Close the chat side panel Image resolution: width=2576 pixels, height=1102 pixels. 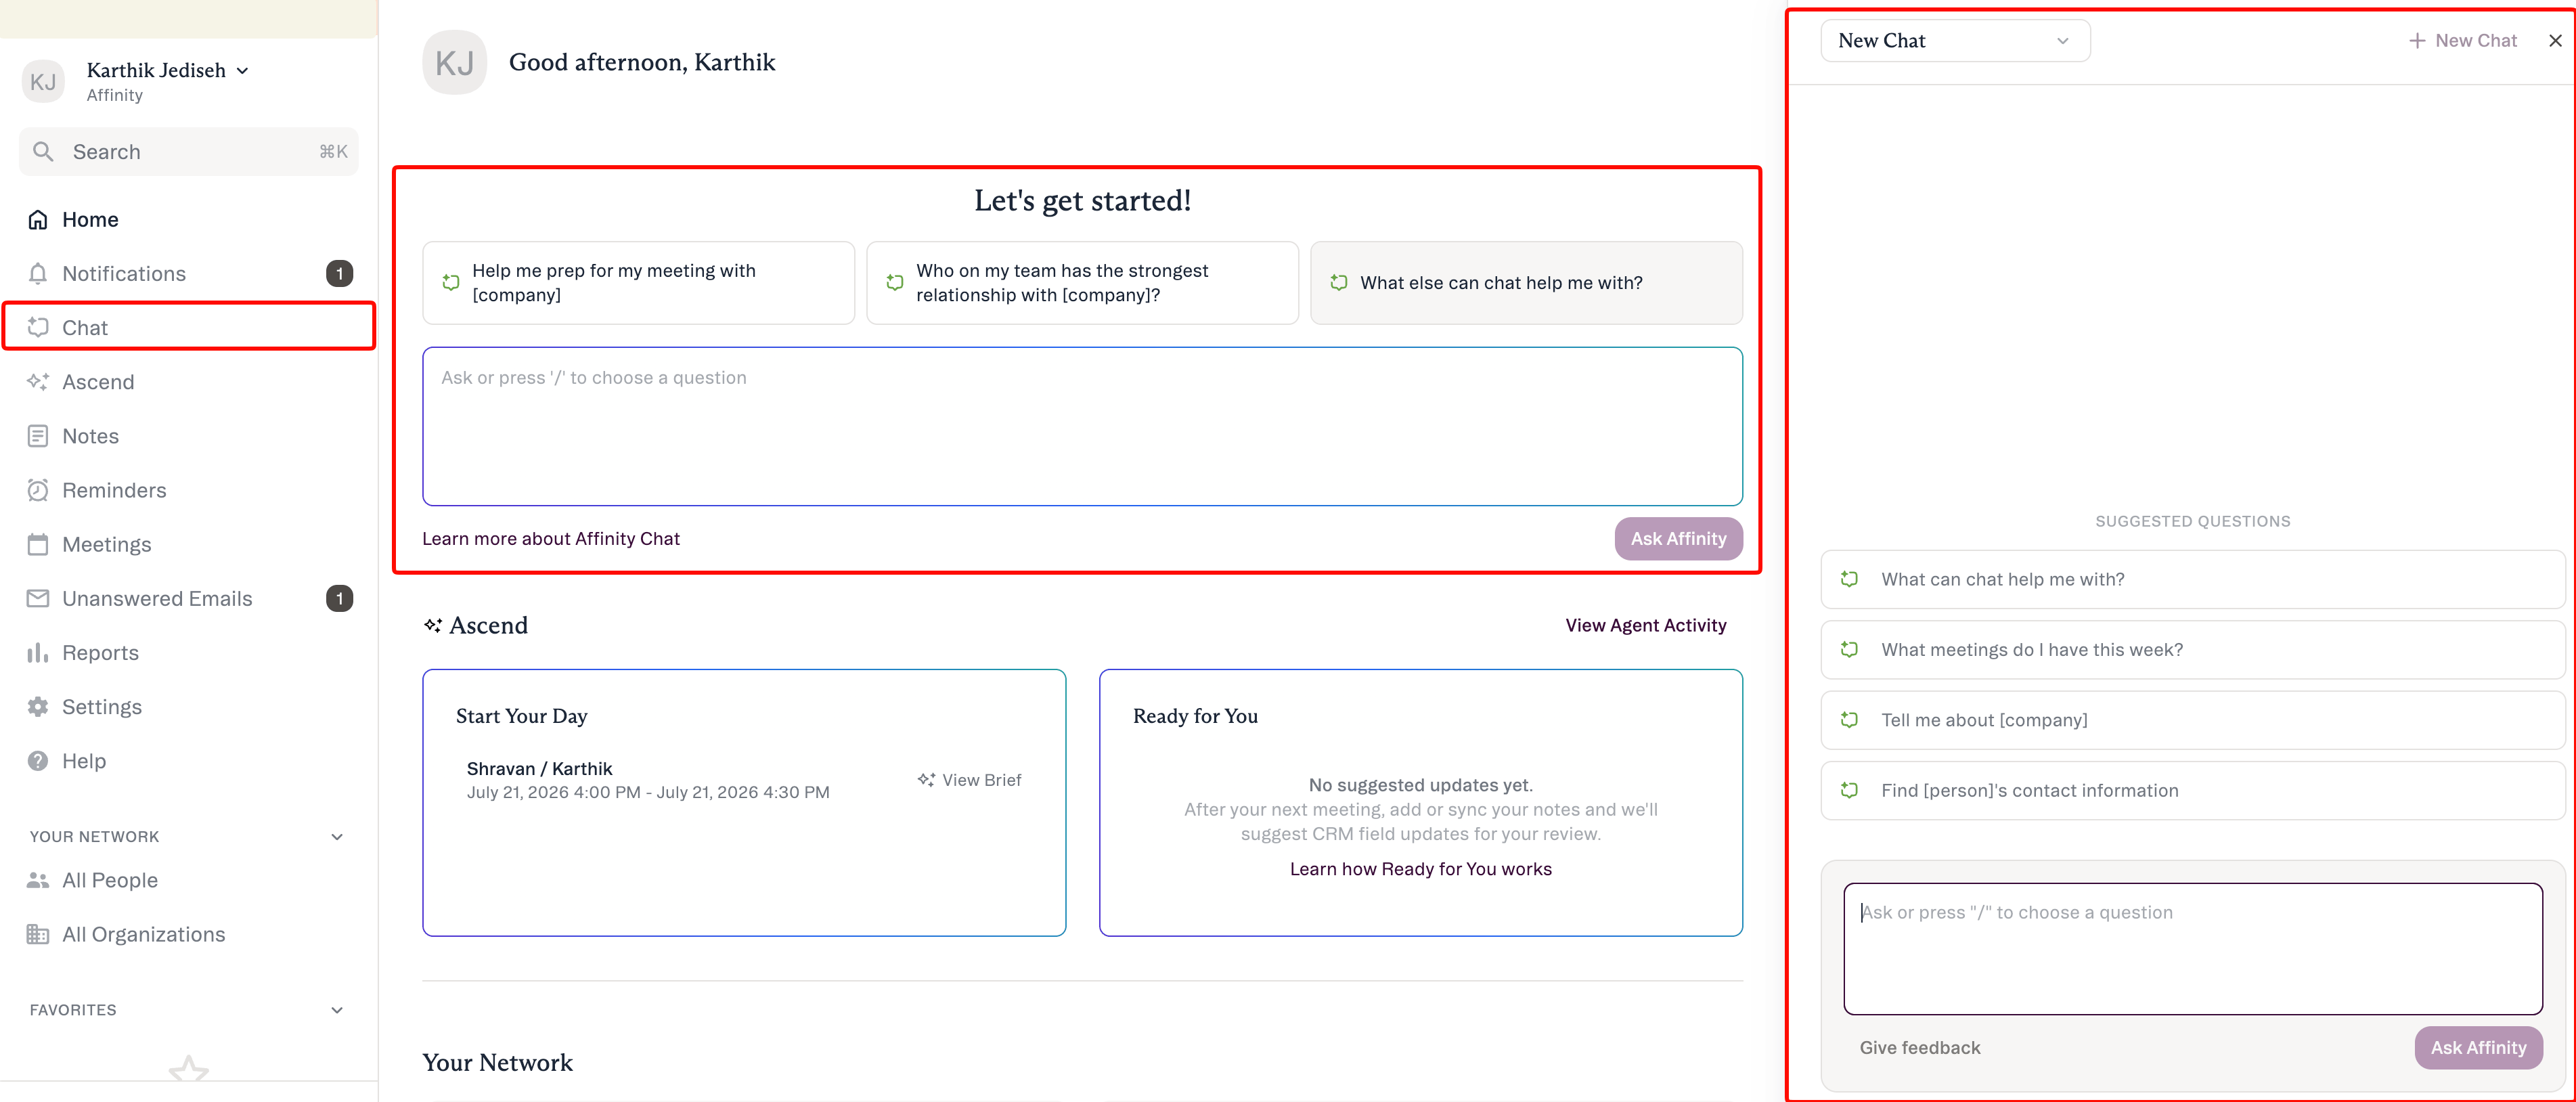pyautogui.click(x=2555, y=40)
